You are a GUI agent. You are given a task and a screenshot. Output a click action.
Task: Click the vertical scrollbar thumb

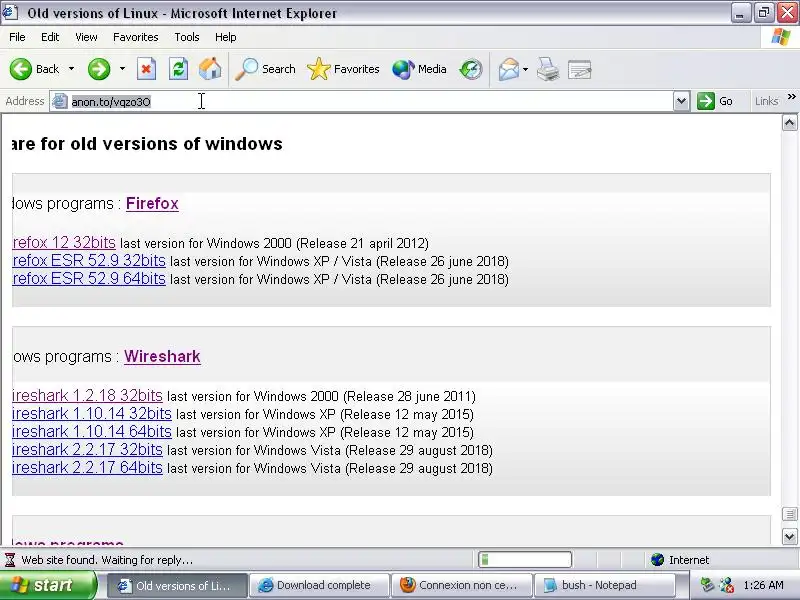(789, 514)
